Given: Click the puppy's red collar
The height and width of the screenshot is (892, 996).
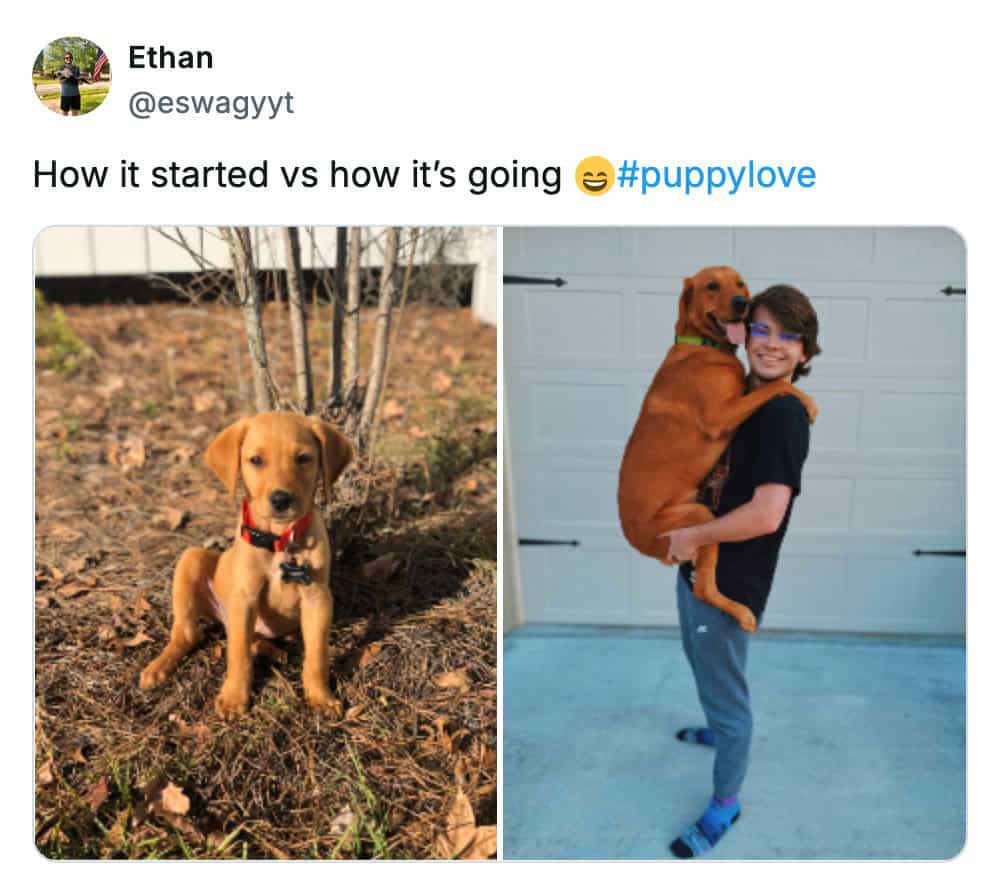Looking at the screenshot, I should click(275, 529).
